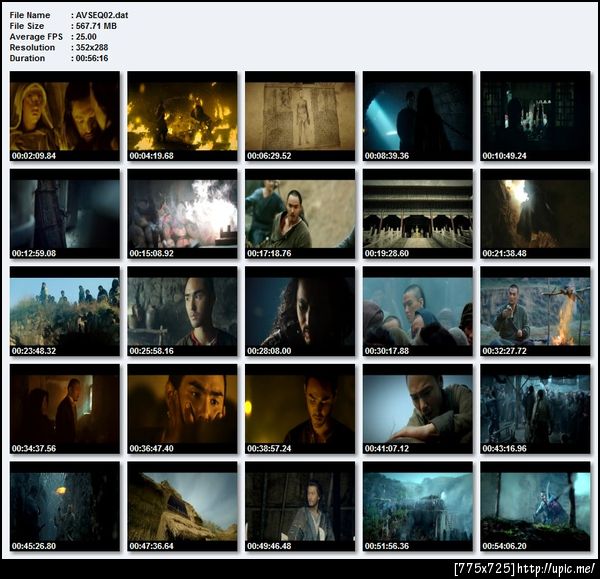
Task: Select the thumbnail at 00:04:19.68
Action: (182, 116)
